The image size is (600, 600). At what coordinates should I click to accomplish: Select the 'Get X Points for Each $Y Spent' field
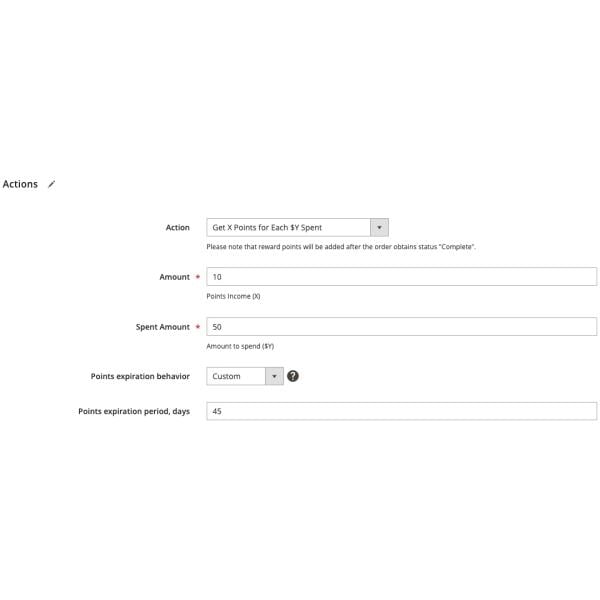pyautogui.click(x=297, y=227)
